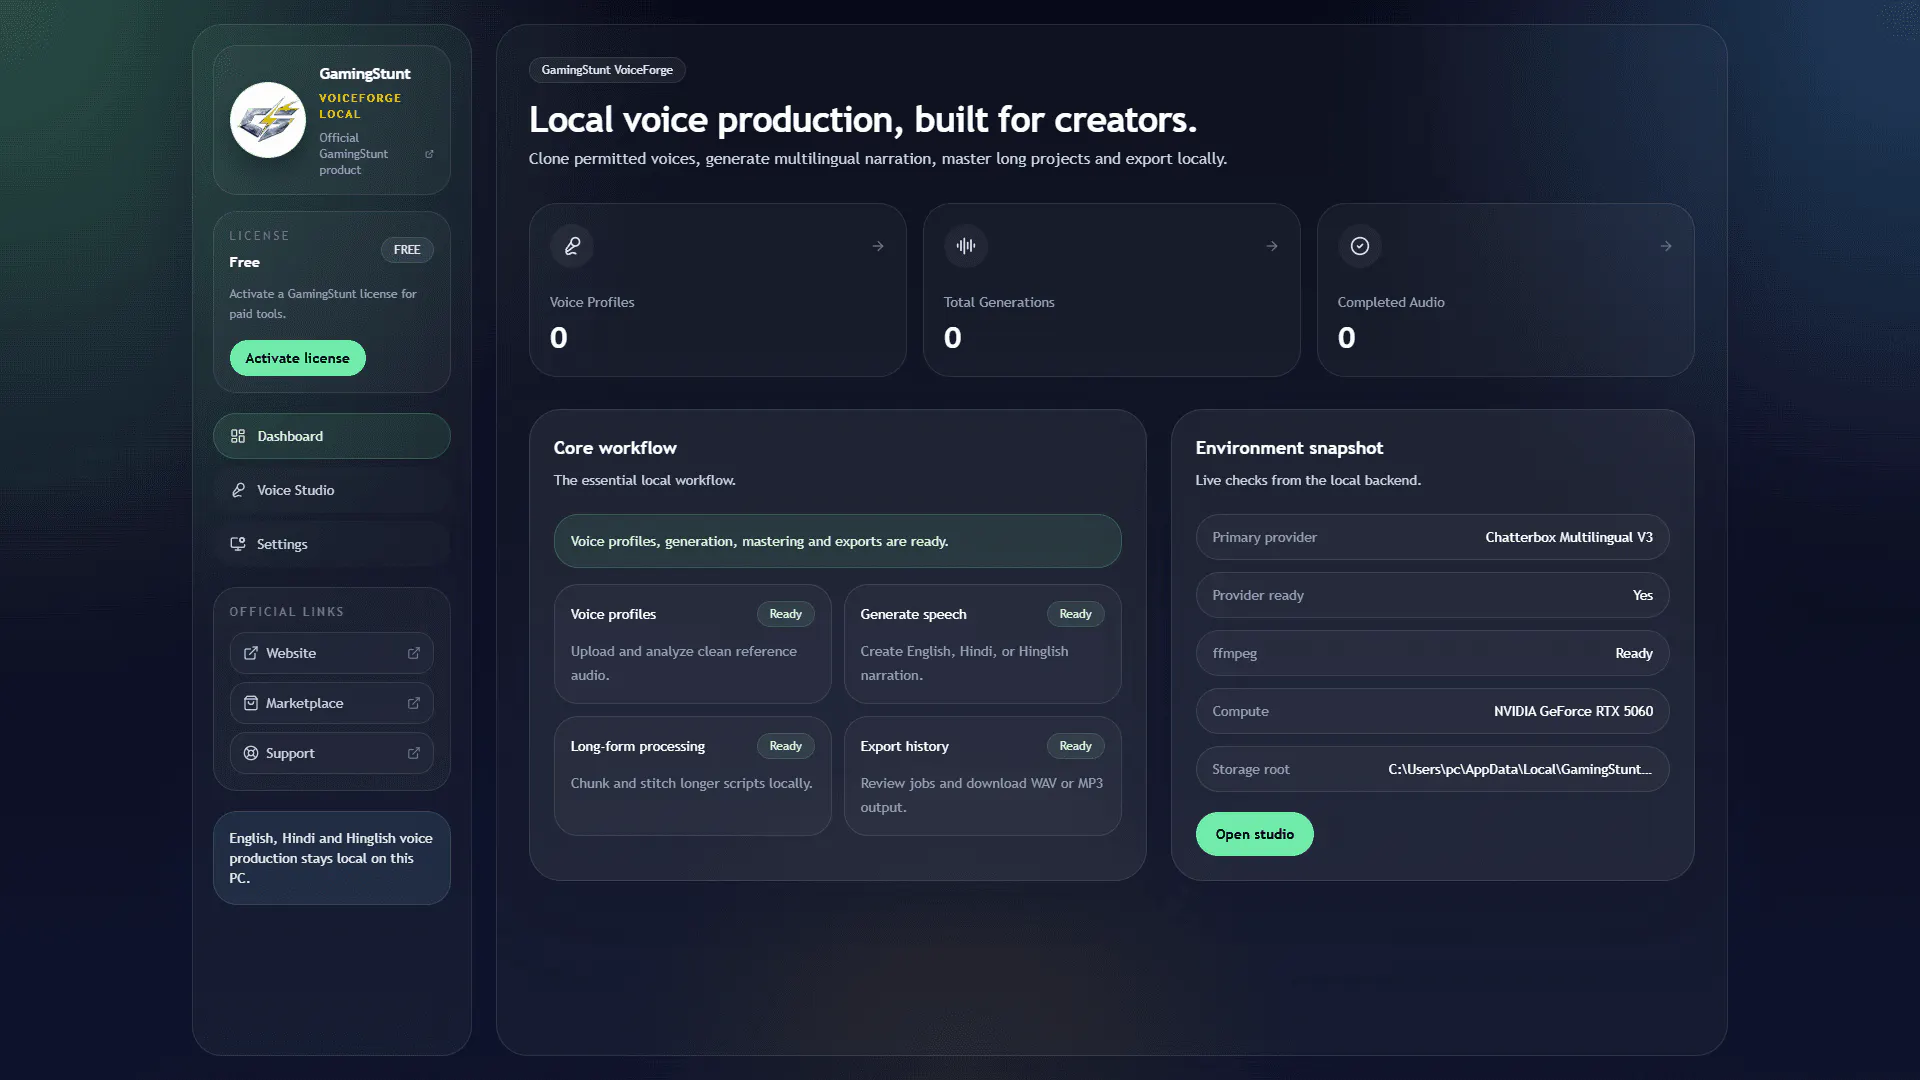Image resolution: width=1920 pixels, height=1080 pixels.
Task: Open Completed Audio card via its arrow
Action: [x=1666, y=246]
